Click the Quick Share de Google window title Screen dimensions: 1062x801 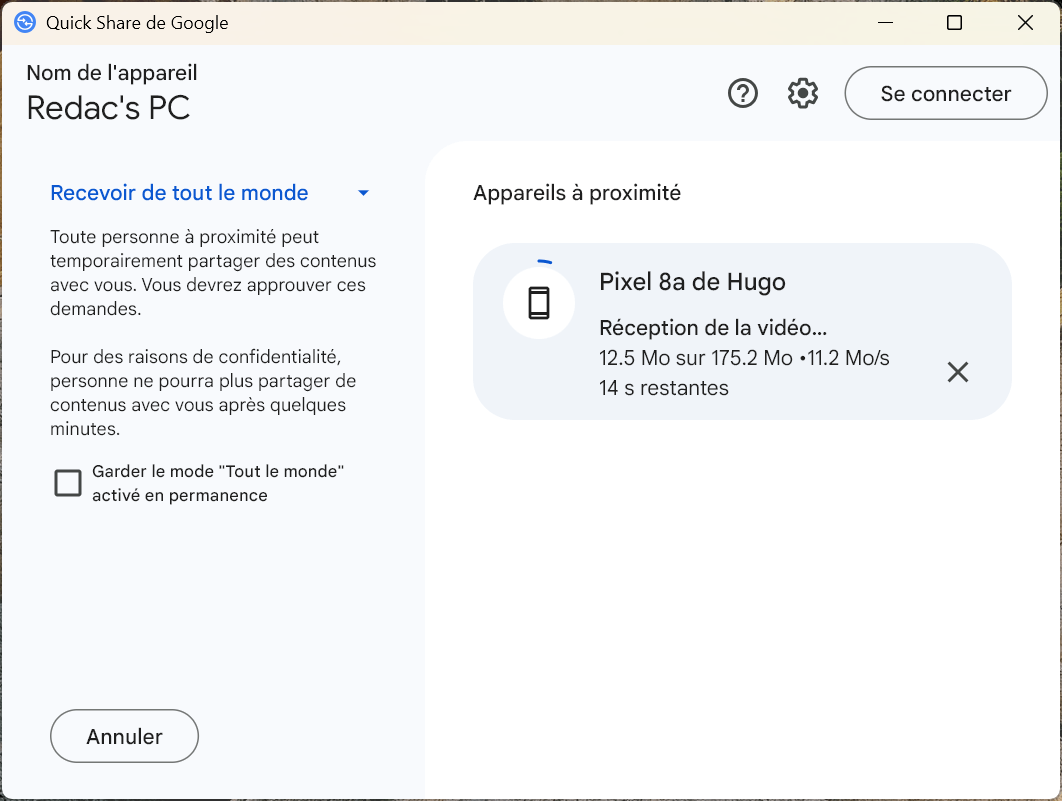click(x=137, y=22)
